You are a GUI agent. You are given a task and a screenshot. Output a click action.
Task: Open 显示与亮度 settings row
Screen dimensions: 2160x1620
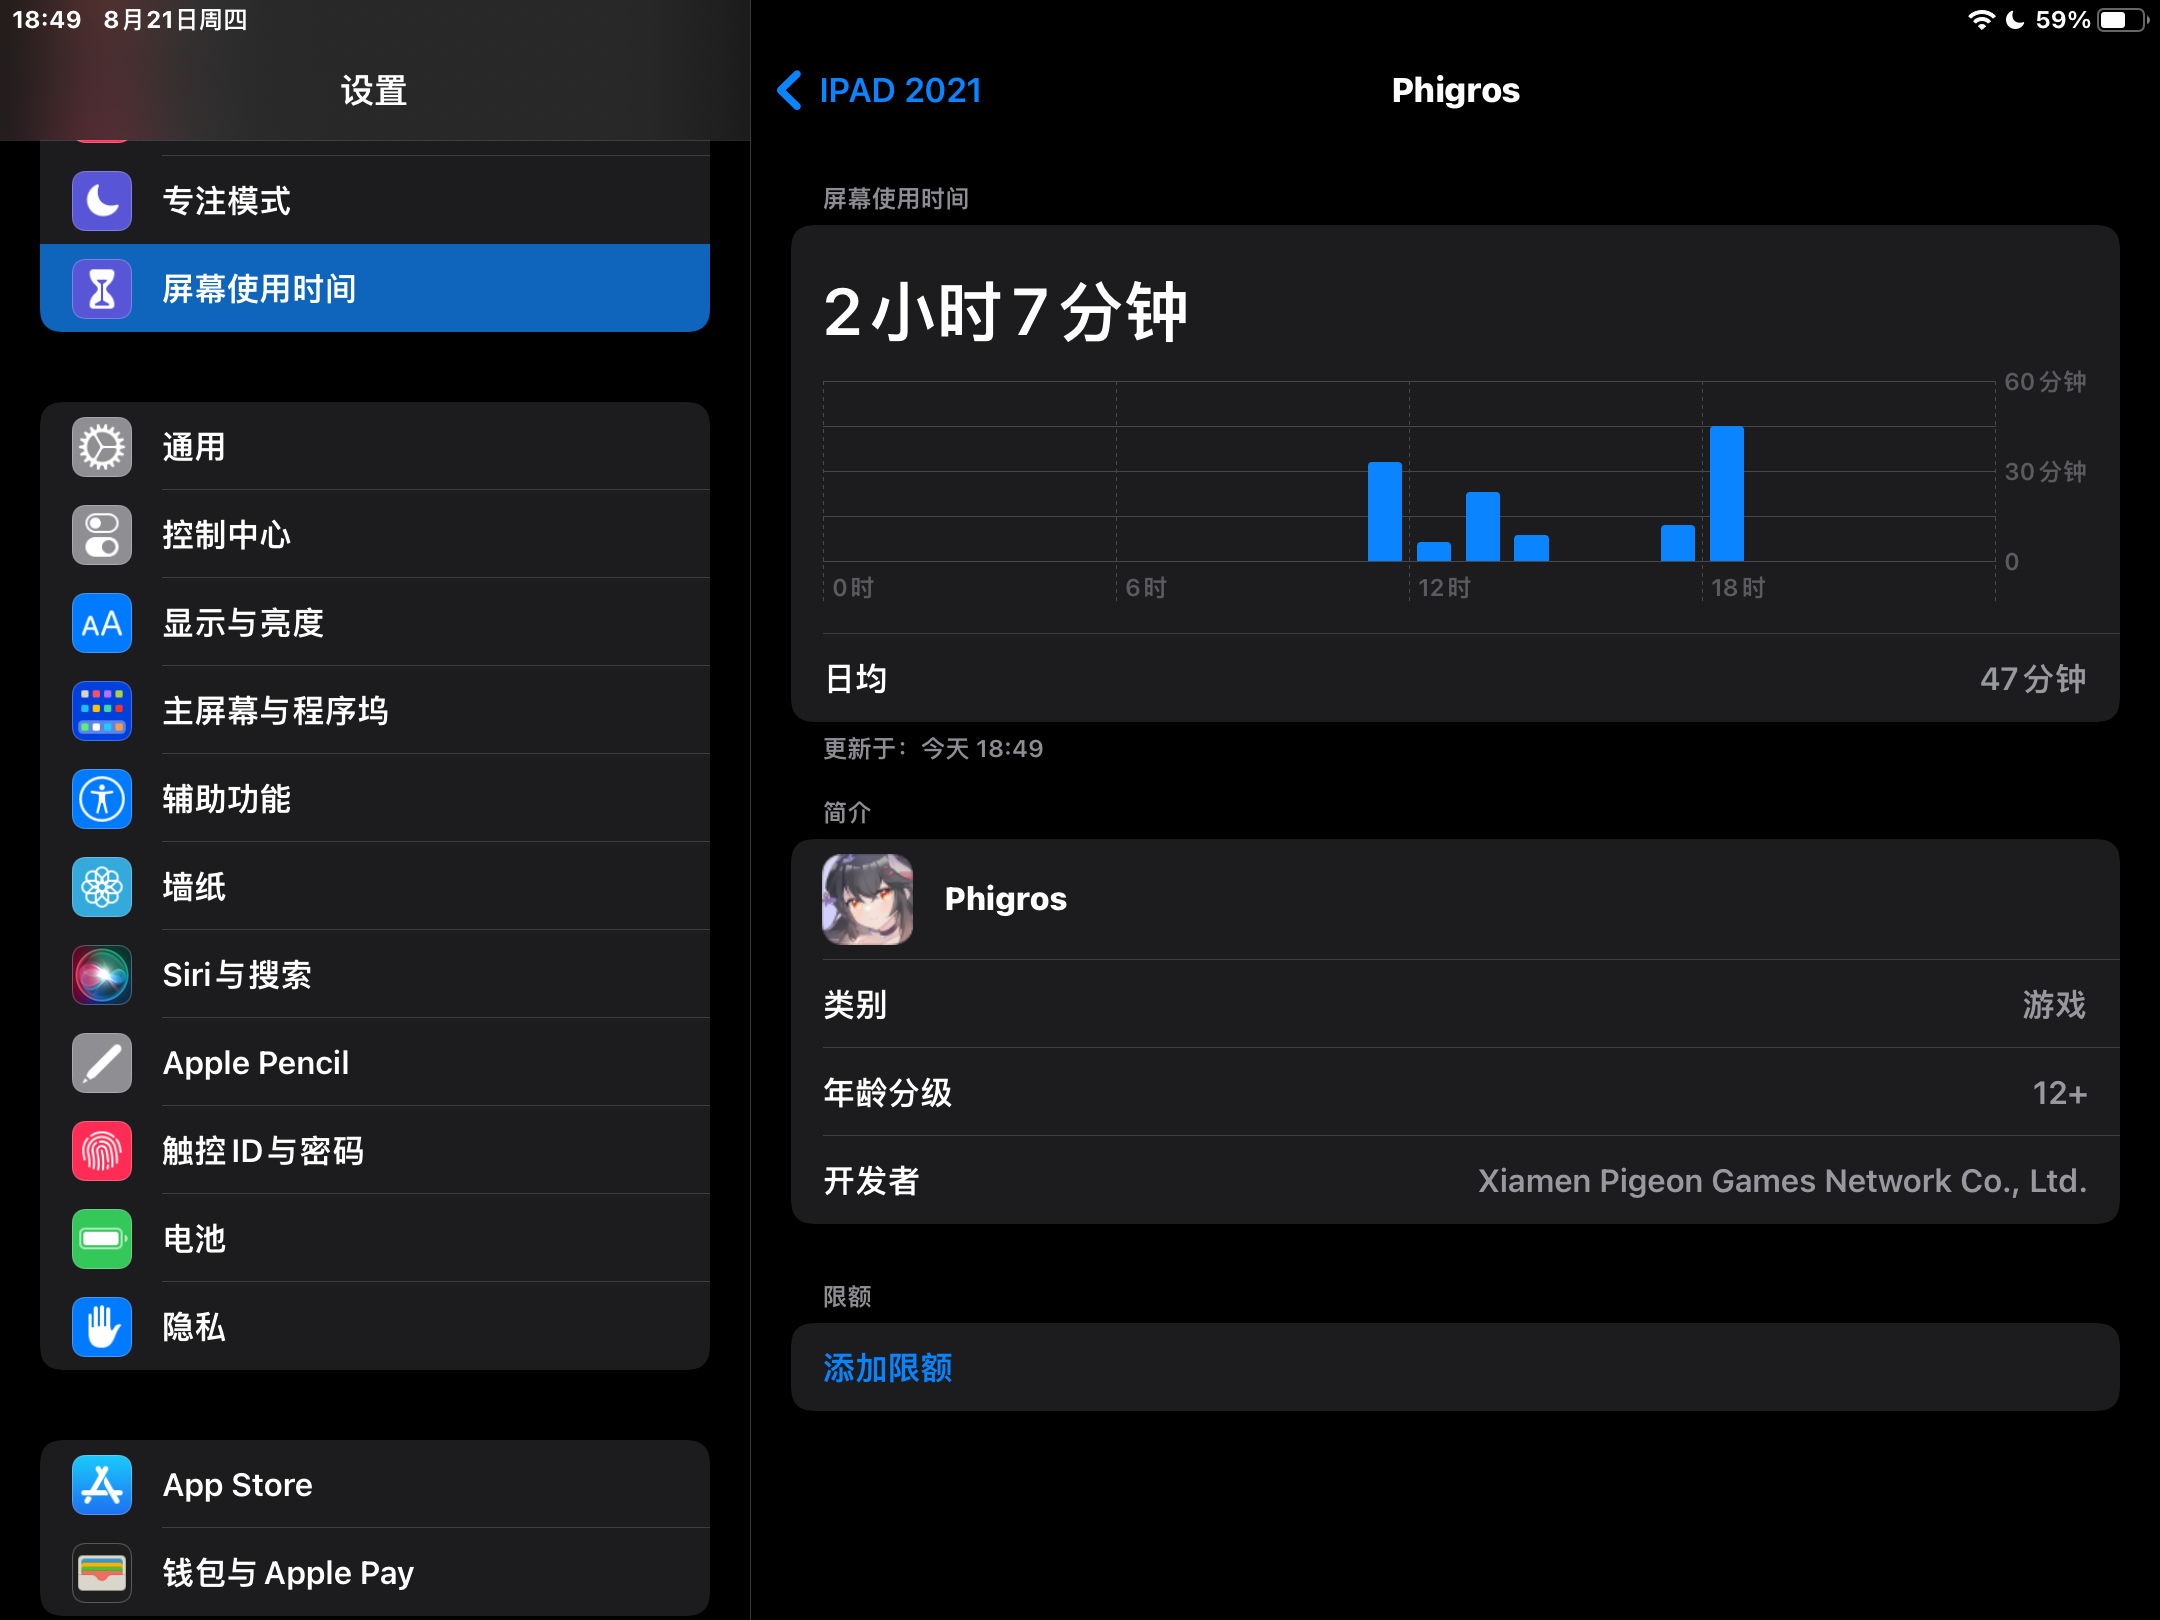pyautogui.click(x=375, y=623)
